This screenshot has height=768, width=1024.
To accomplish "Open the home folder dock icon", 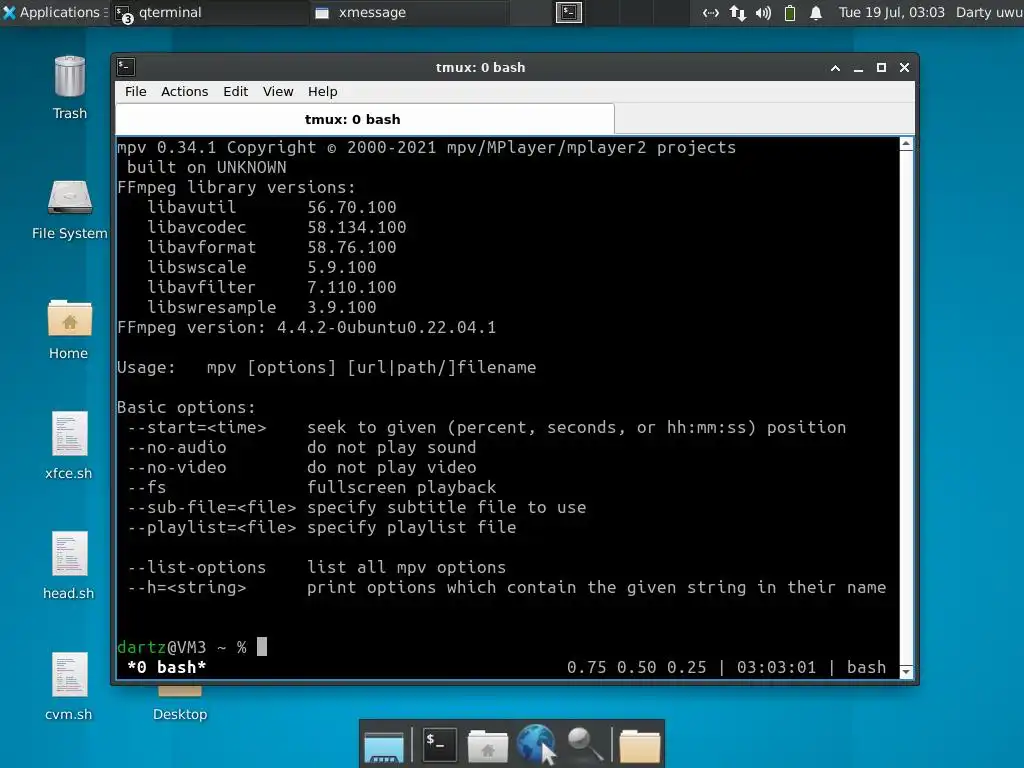I will 487,746.
